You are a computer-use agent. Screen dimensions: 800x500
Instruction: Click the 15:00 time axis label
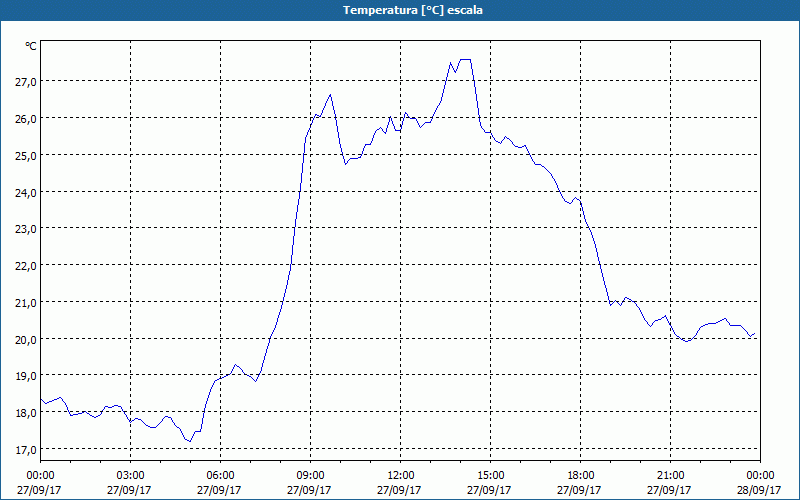pos(490,476)
